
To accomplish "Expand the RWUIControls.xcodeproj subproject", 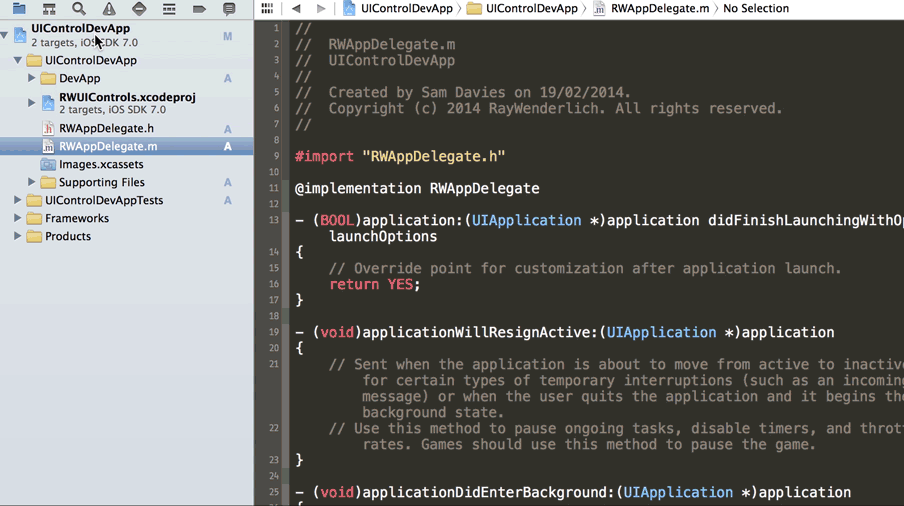I will (x=32, y=103).
